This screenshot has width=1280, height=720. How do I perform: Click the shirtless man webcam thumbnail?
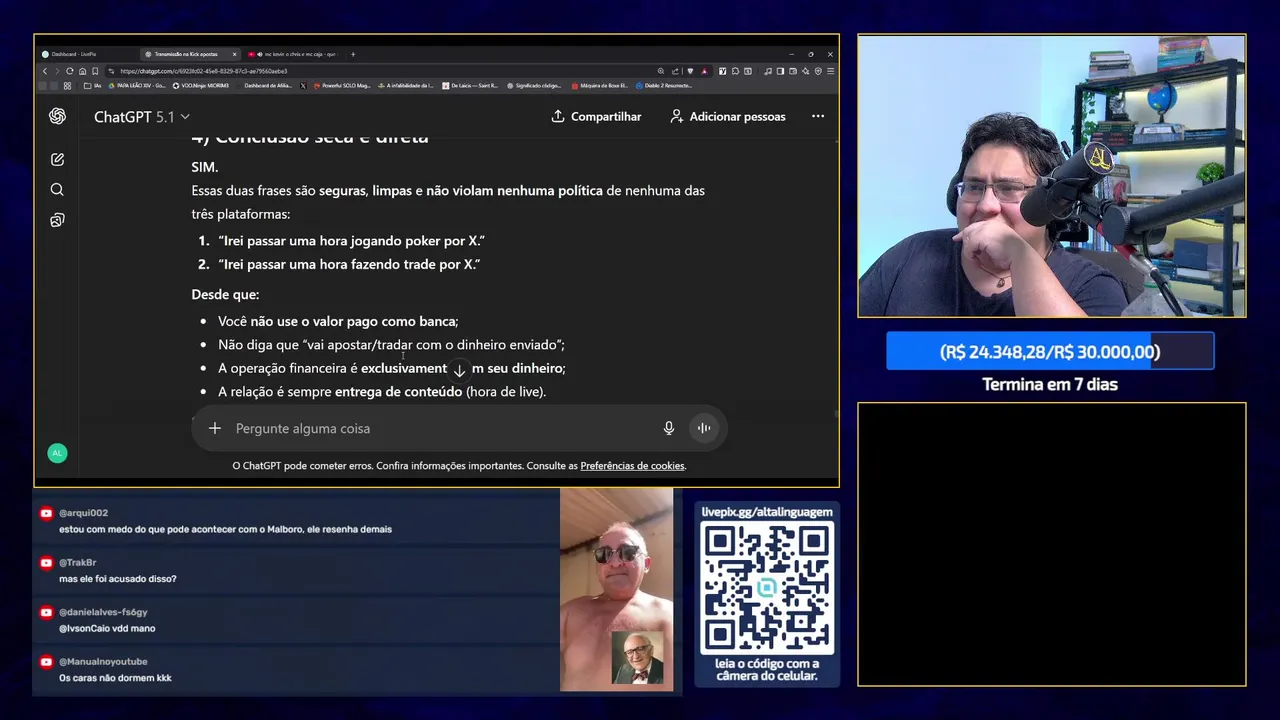[x=616, y=589]
